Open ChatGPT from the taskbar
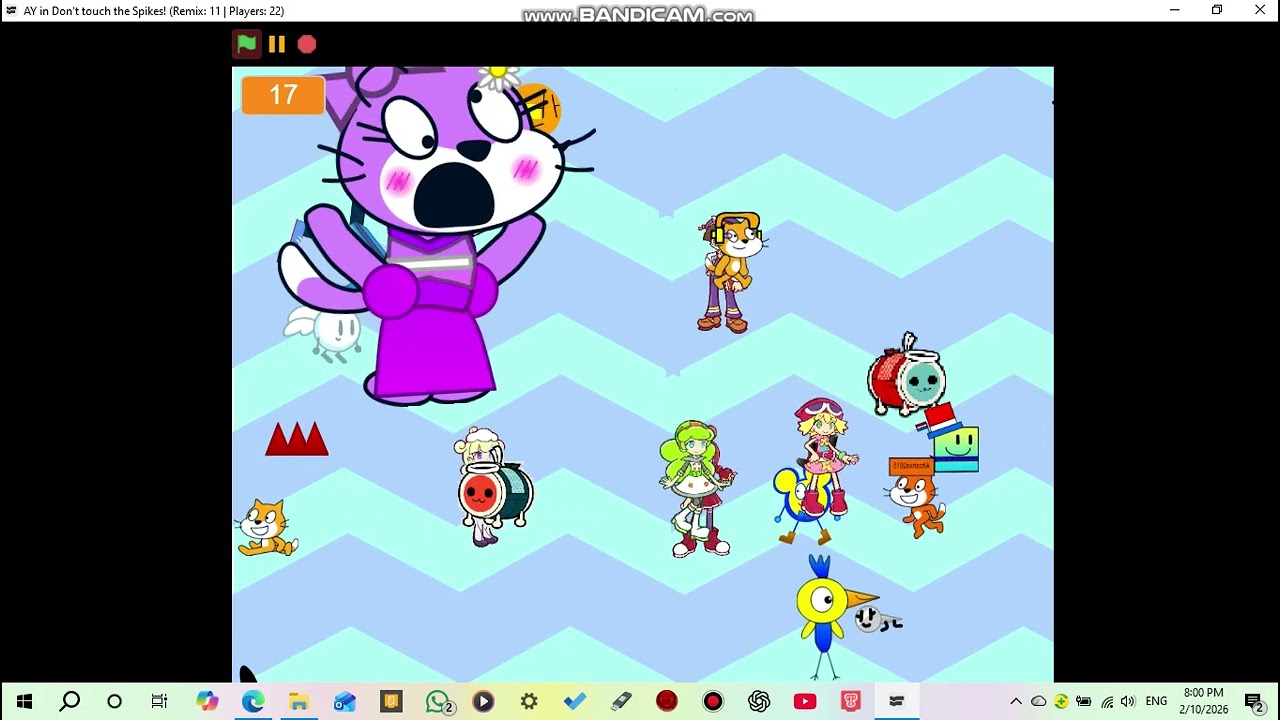The image size is (1280, 720). pyautogui.click(x=759, y=701)
